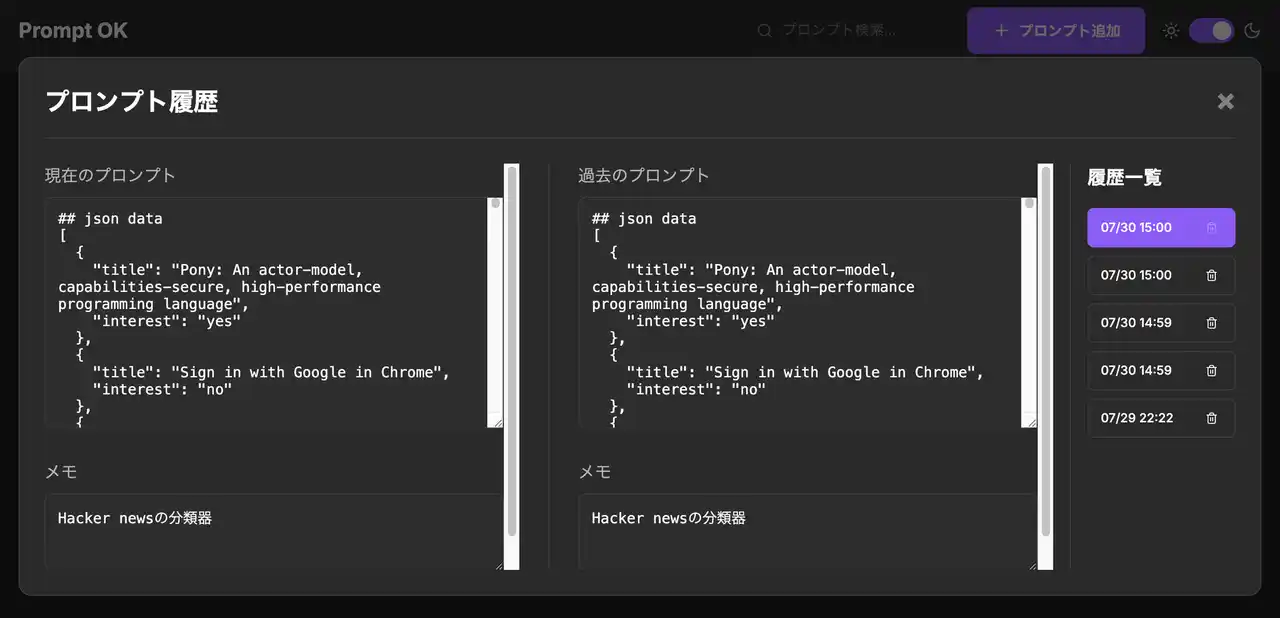The height and width of the screenshot is (618, 1280).
Task: Delete the lower 07/30 14:59 history entry
Action: click(1211, 371)
